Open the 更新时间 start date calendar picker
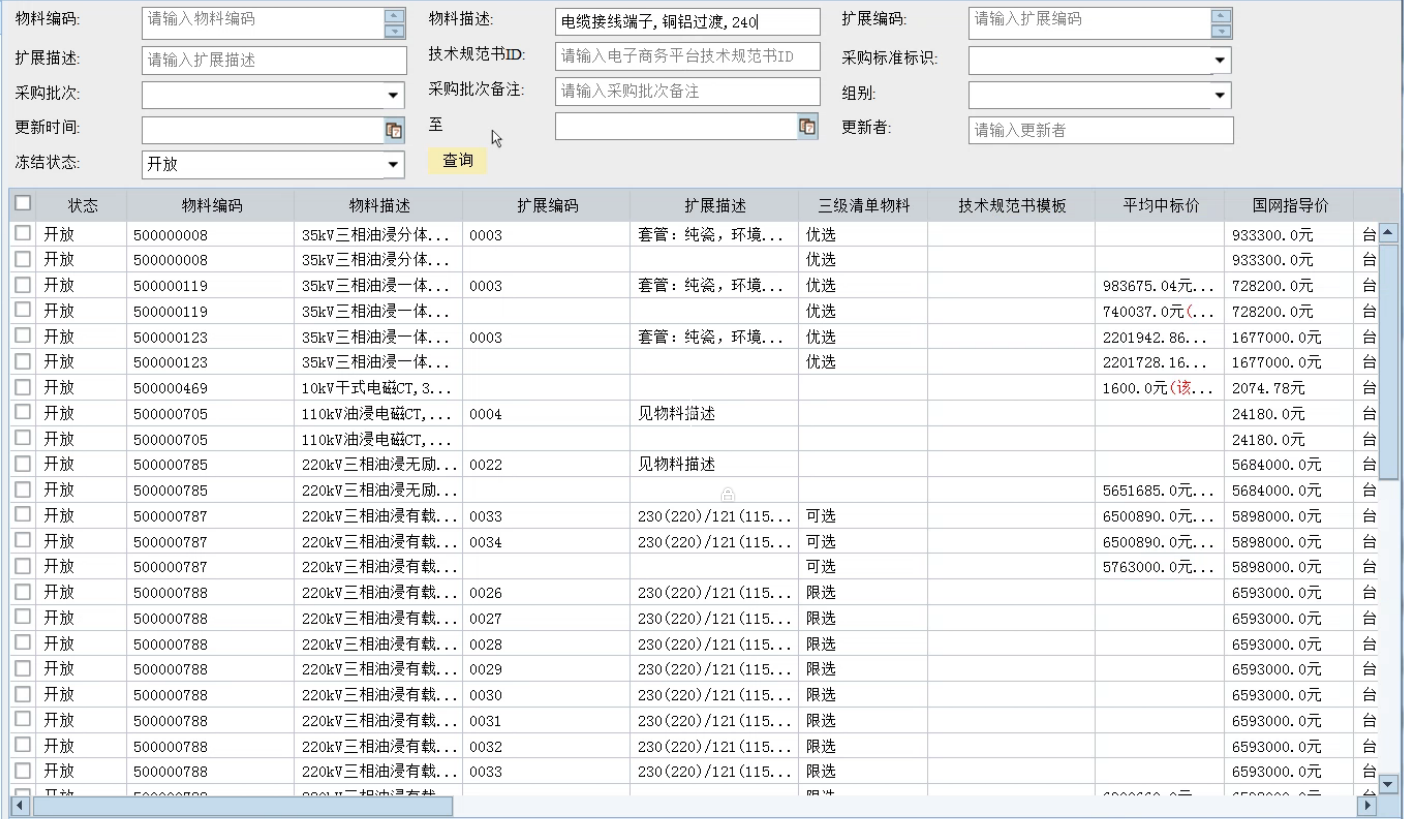Viewport: 1404px width, 819px height. click(394, 130)
